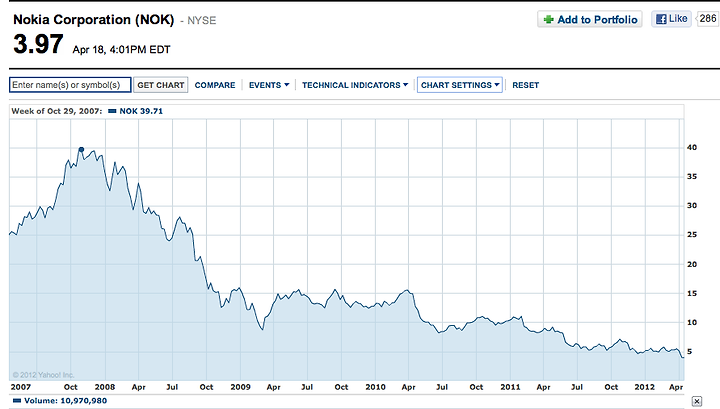720x409 pixels.
Task: Click the 20 y-axis value
Action: 692,264
